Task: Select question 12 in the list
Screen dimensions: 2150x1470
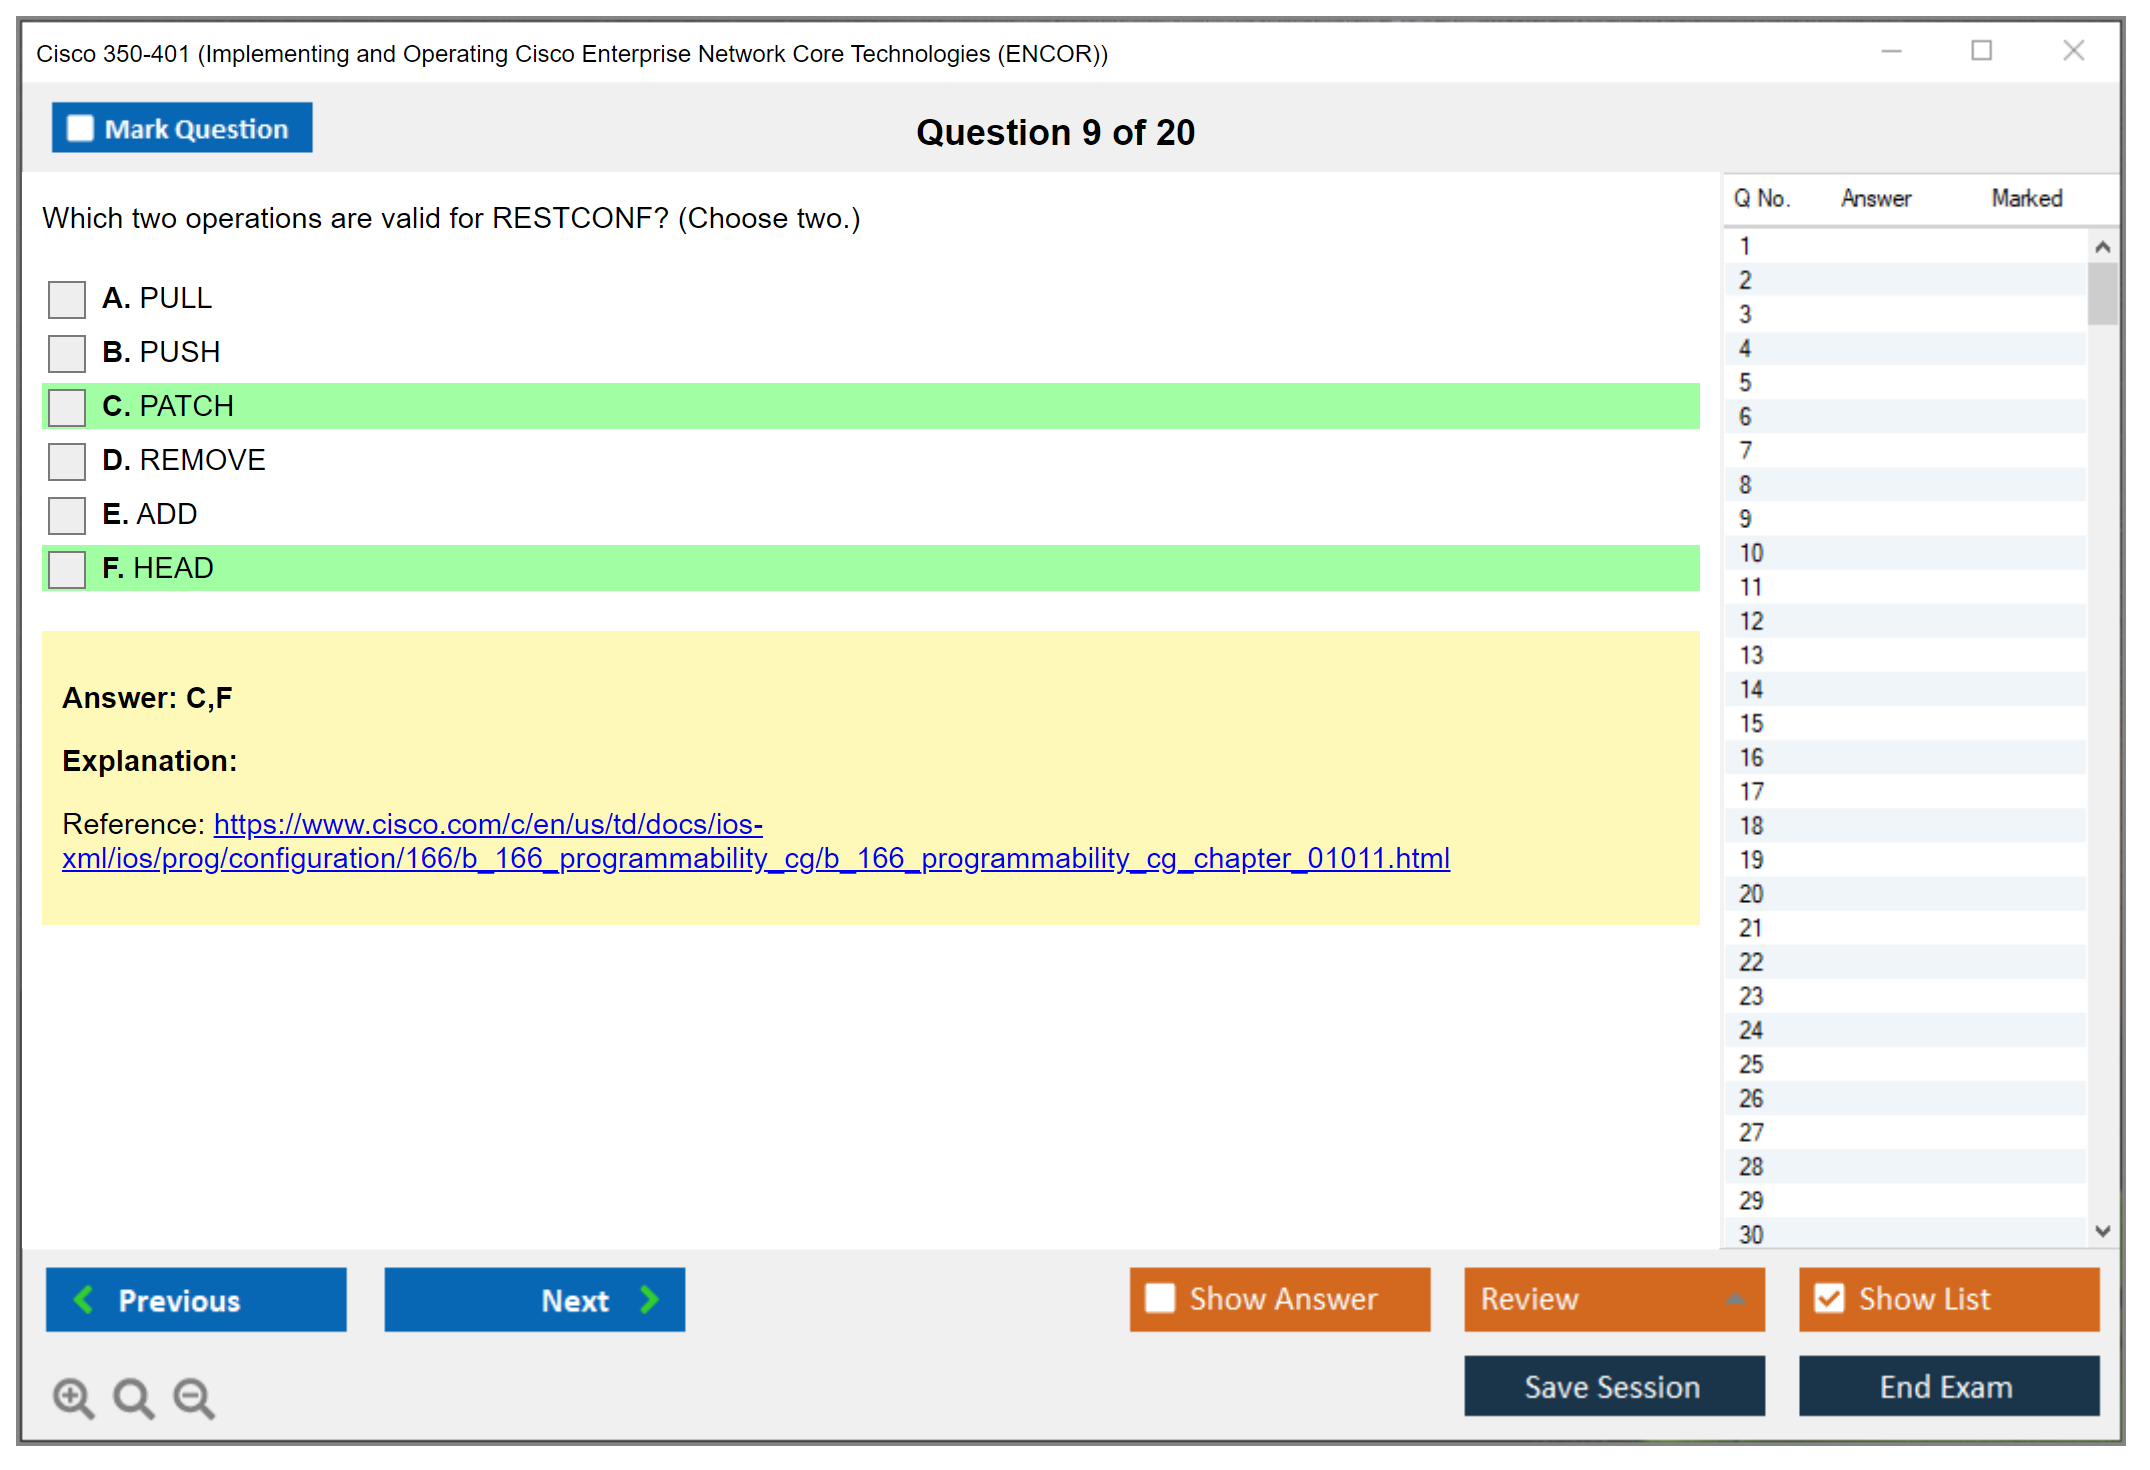Action: tap(1751, 621)
